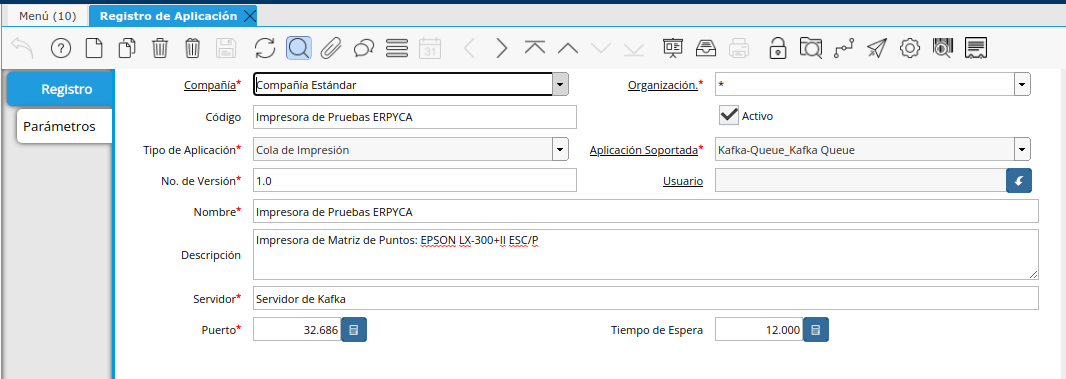Select the Registro de Aplicación tab
1066x379 pixels.
click(x=168, y=16)
